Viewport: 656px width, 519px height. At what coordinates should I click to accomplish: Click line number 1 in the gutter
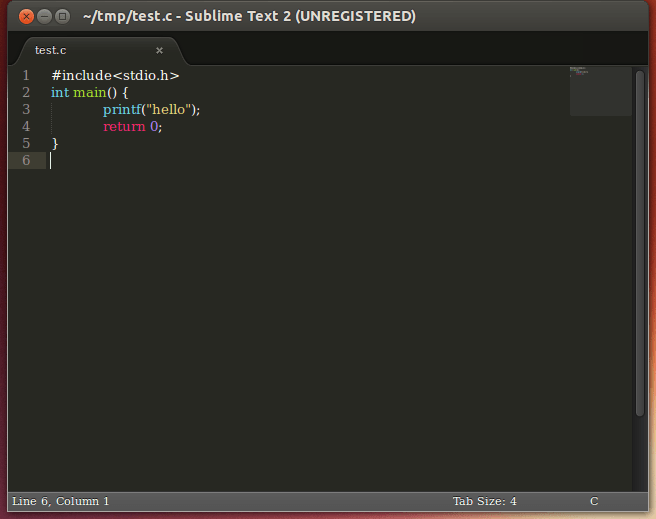pyautogui.click(x=26, y=75)
